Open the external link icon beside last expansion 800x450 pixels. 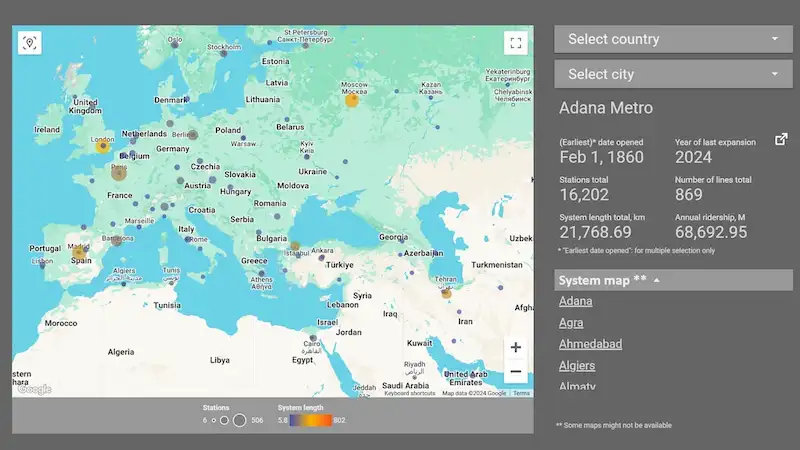[x=781, y=139]
